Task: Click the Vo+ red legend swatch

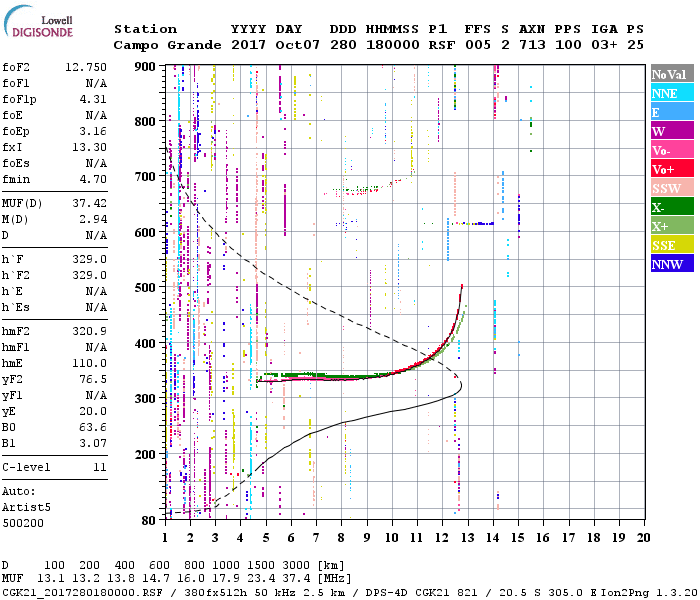Action: click(671, 169)
